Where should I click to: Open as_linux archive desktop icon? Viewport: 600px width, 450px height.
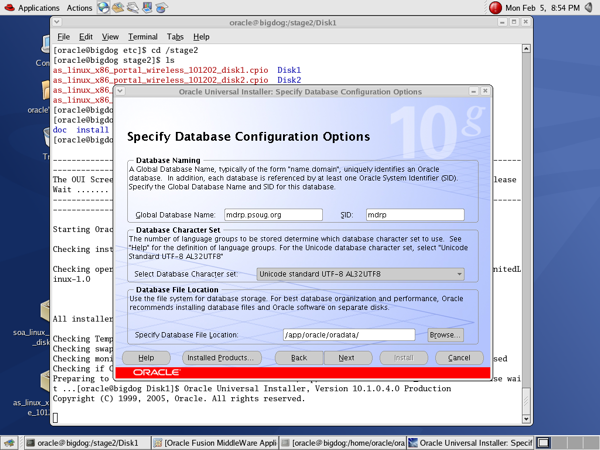[x=45, y=381]
